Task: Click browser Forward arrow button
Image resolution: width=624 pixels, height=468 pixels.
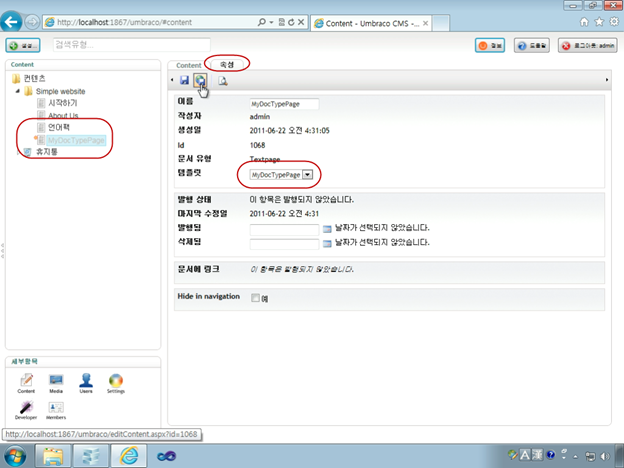Action: point(32,22)
